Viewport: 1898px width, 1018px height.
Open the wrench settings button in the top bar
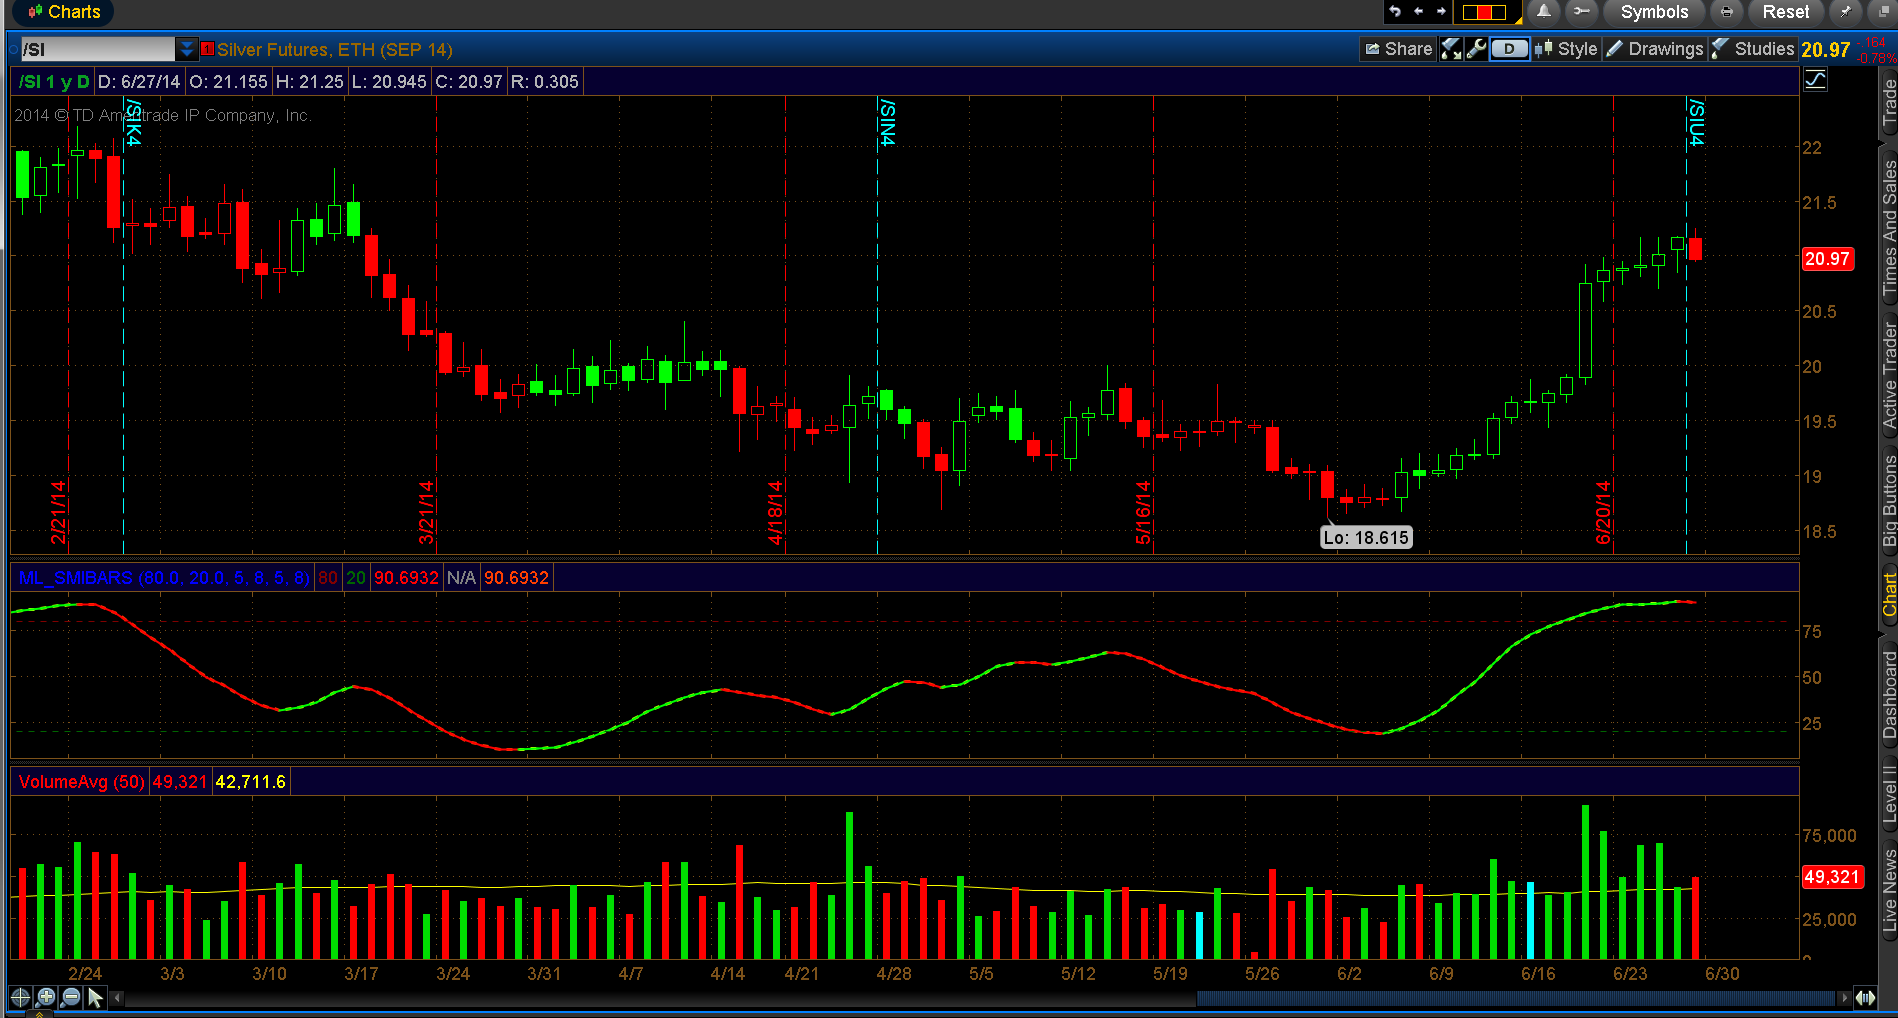pos(1580,12)
